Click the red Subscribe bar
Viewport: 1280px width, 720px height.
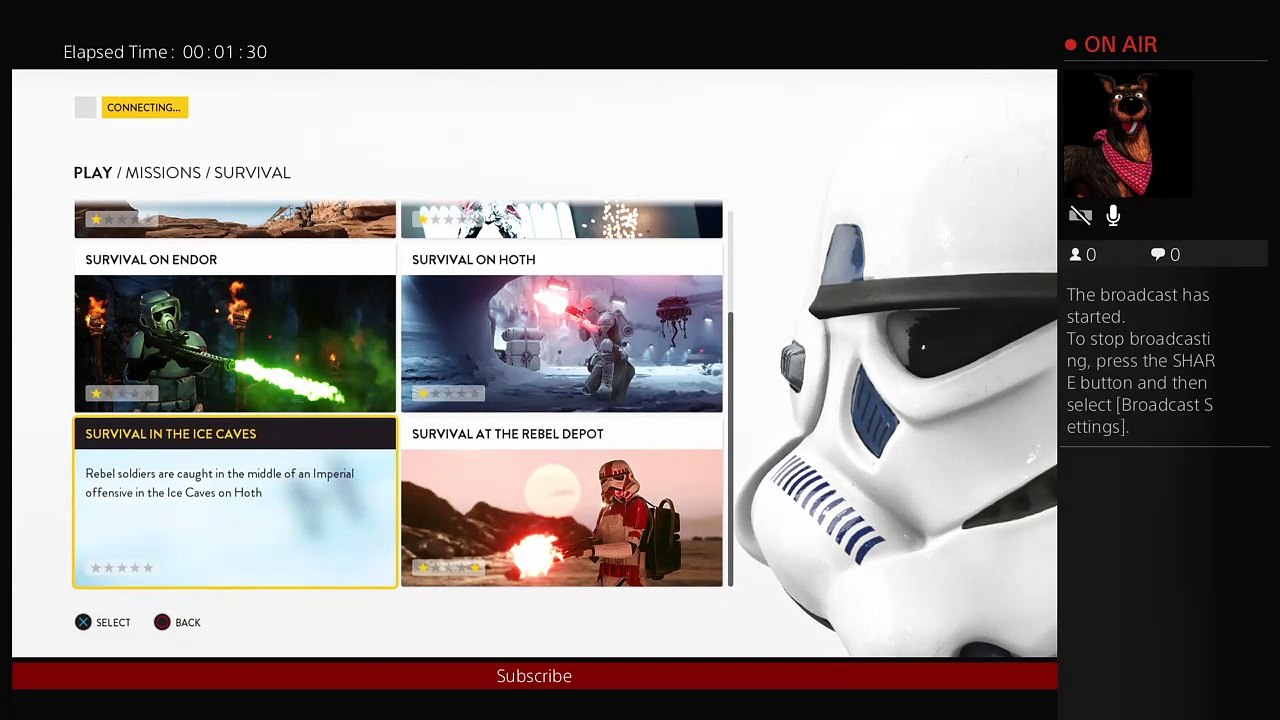(x=534, y=676)
